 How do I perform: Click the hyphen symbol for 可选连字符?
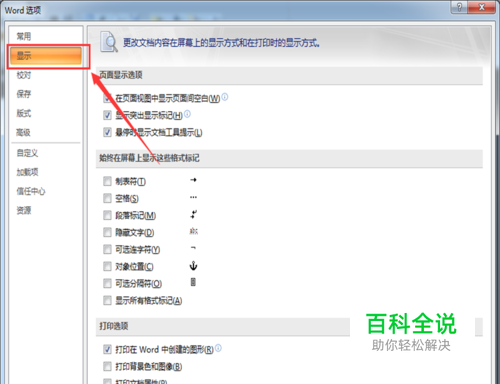(193, 248)
